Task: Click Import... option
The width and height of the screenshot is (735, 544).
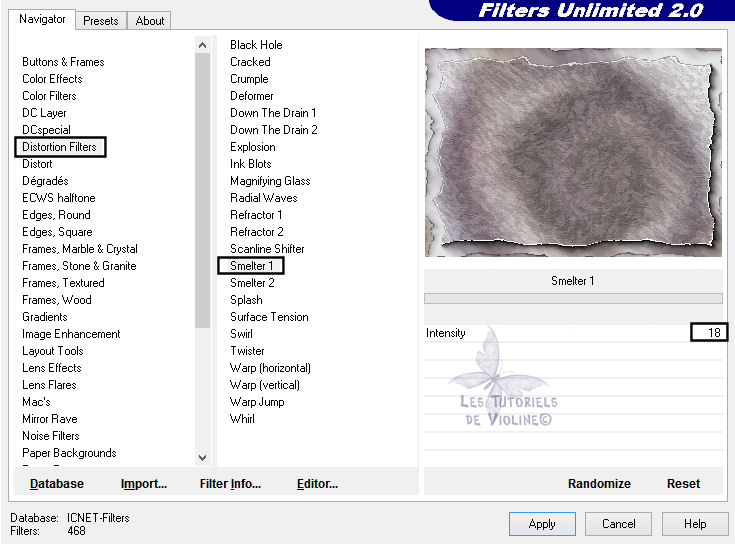Action: click(143, 484)
